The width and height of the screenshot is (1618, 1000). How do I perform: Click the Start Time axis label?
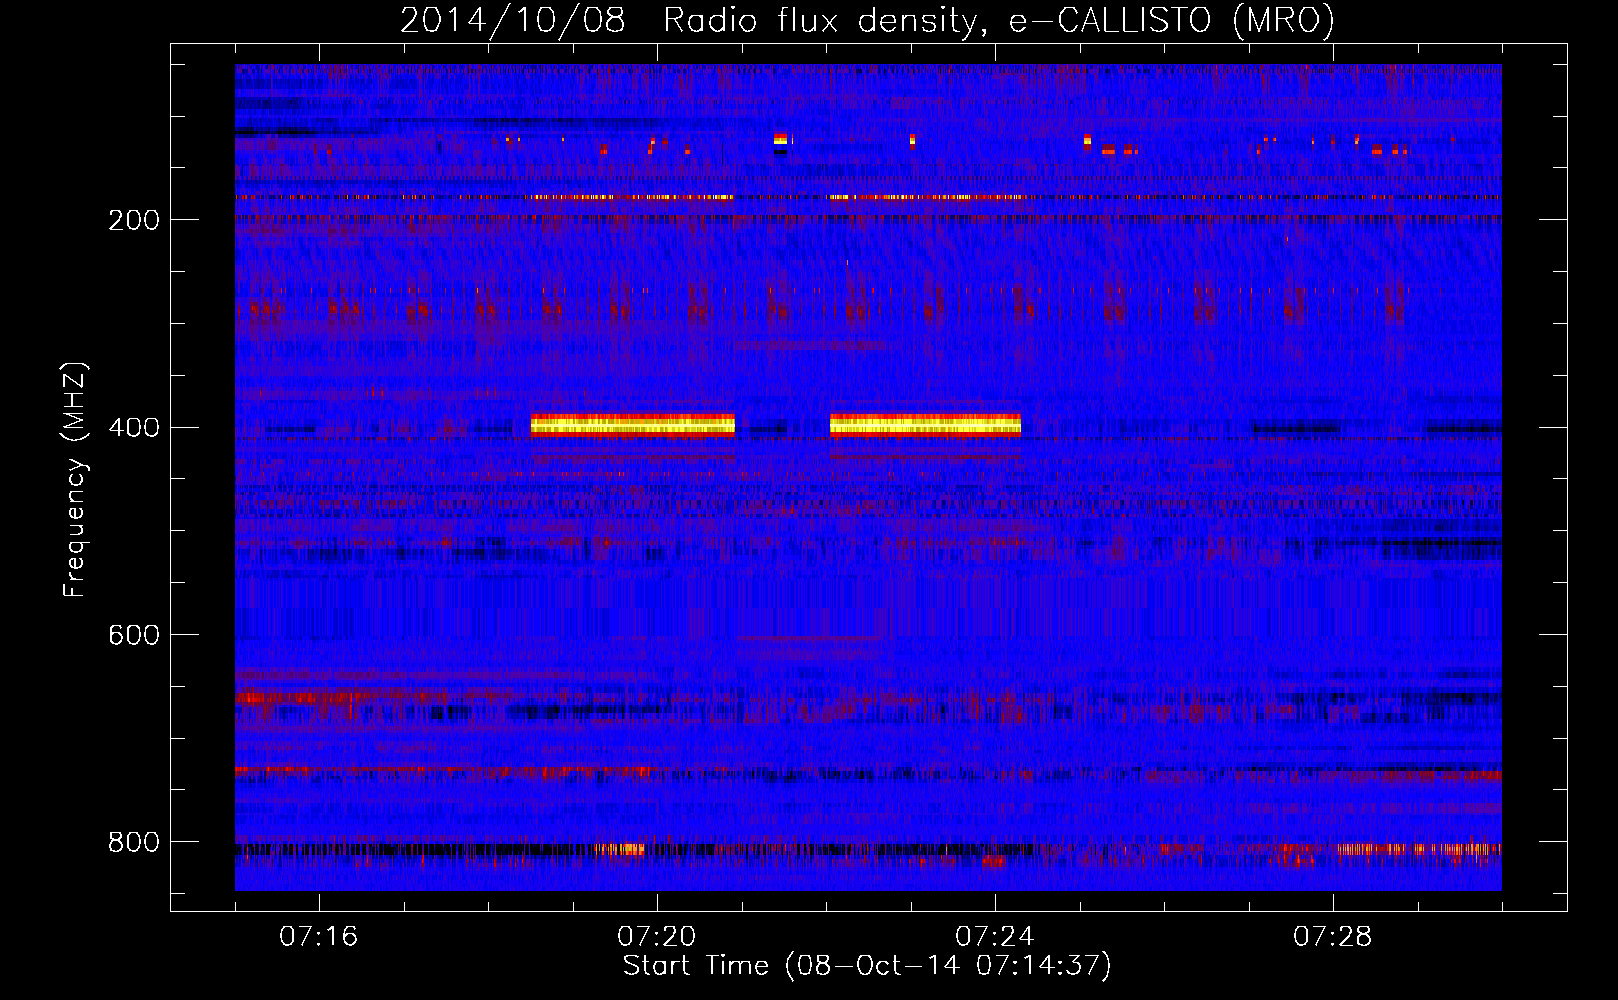867,966
